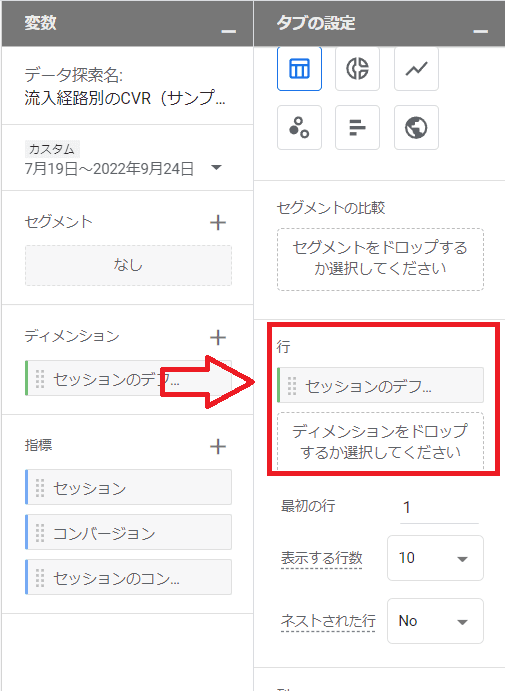Add a new dimension with plus icon
505x691 pixels.
(218, 338)
